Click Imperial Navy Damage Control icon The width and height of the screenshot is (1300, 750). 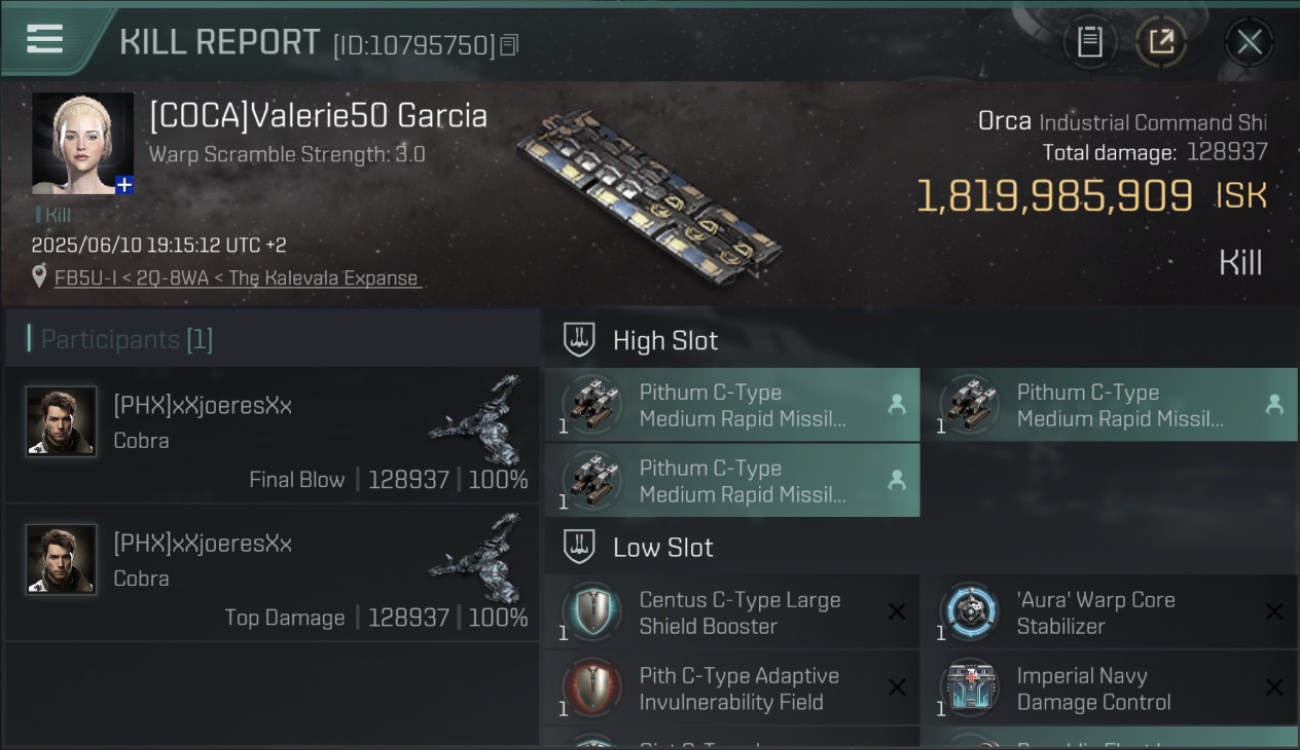click(969, 688)
